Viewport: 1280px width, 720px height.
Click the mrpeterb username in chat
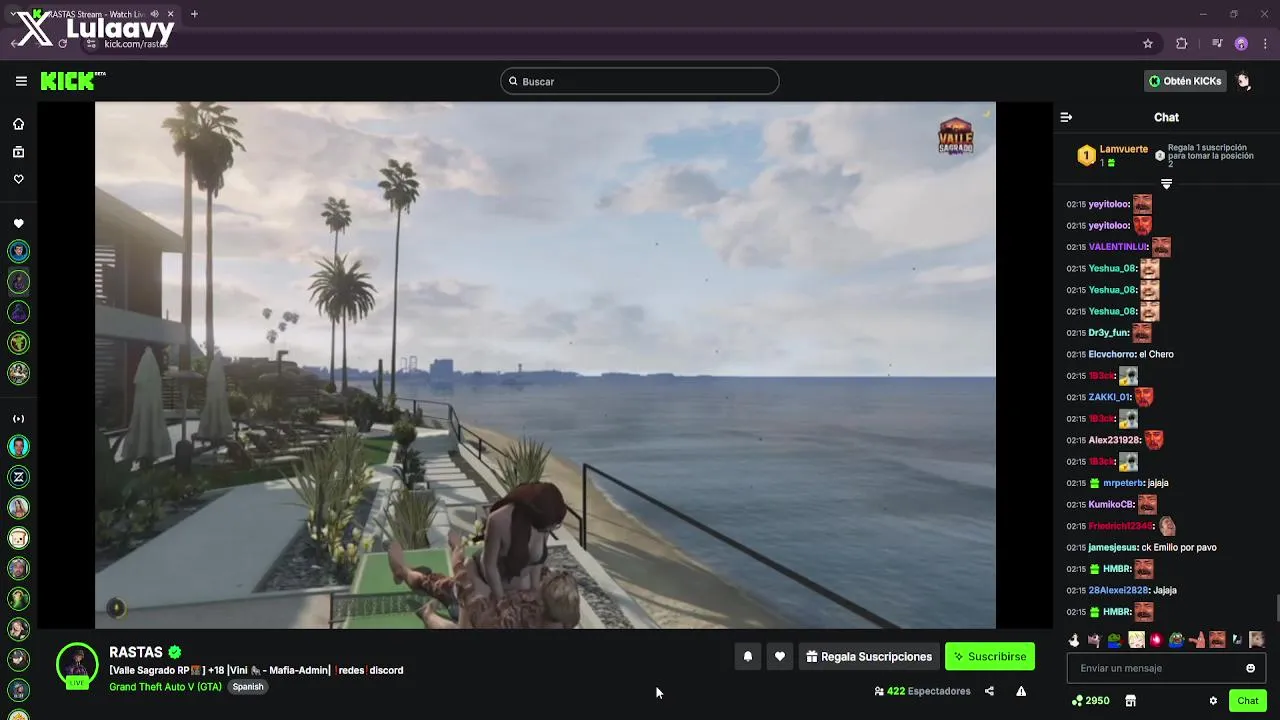pos(1123,483)
